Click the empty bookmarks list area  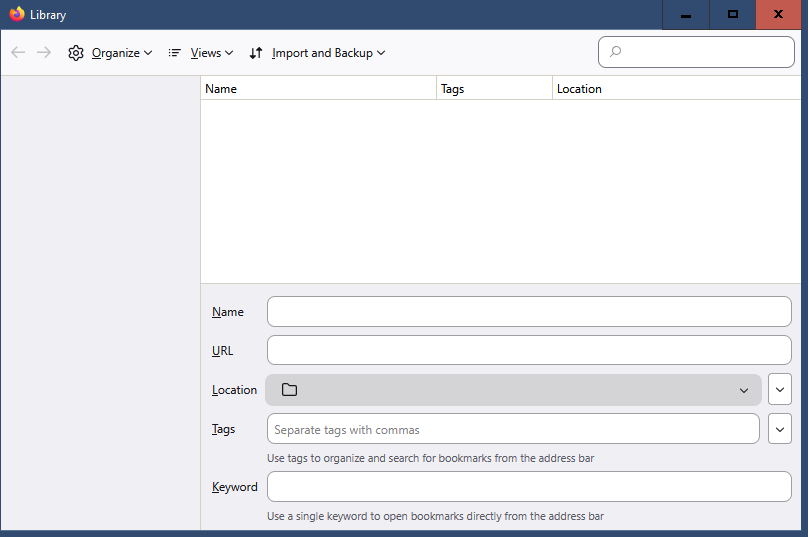(x=500, y=190)
